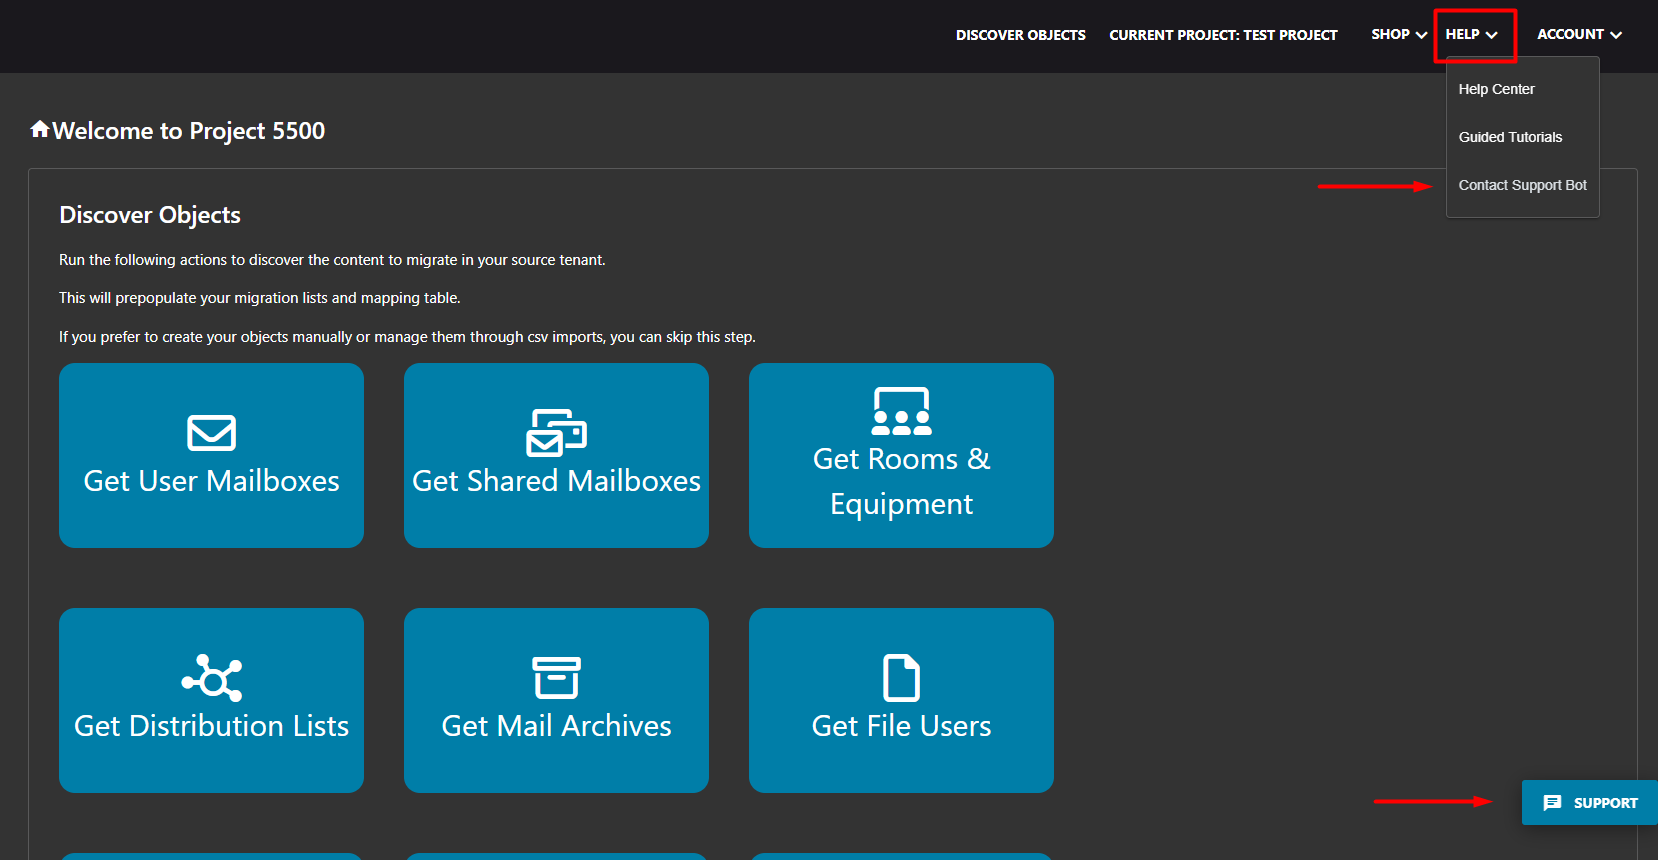1658x860 pixels.
Task: Click the file users document icon
Action: pos(901,678)
